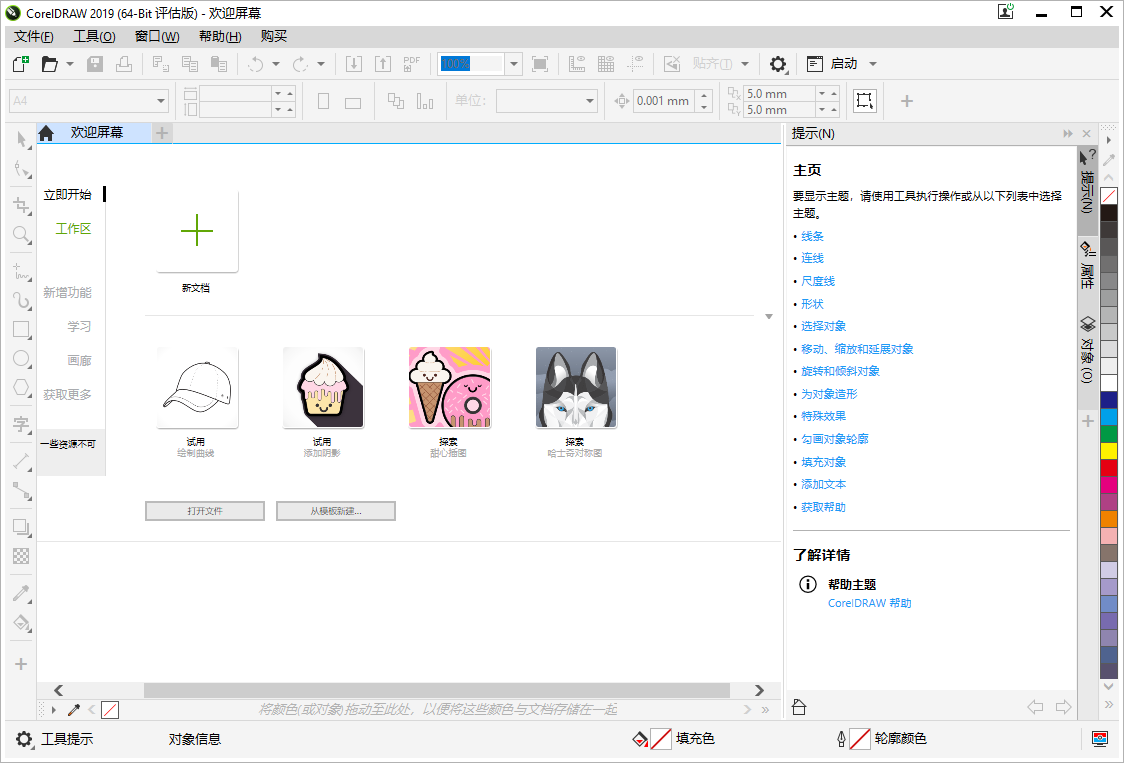Select the Ellipse tool

pos(22,359)
